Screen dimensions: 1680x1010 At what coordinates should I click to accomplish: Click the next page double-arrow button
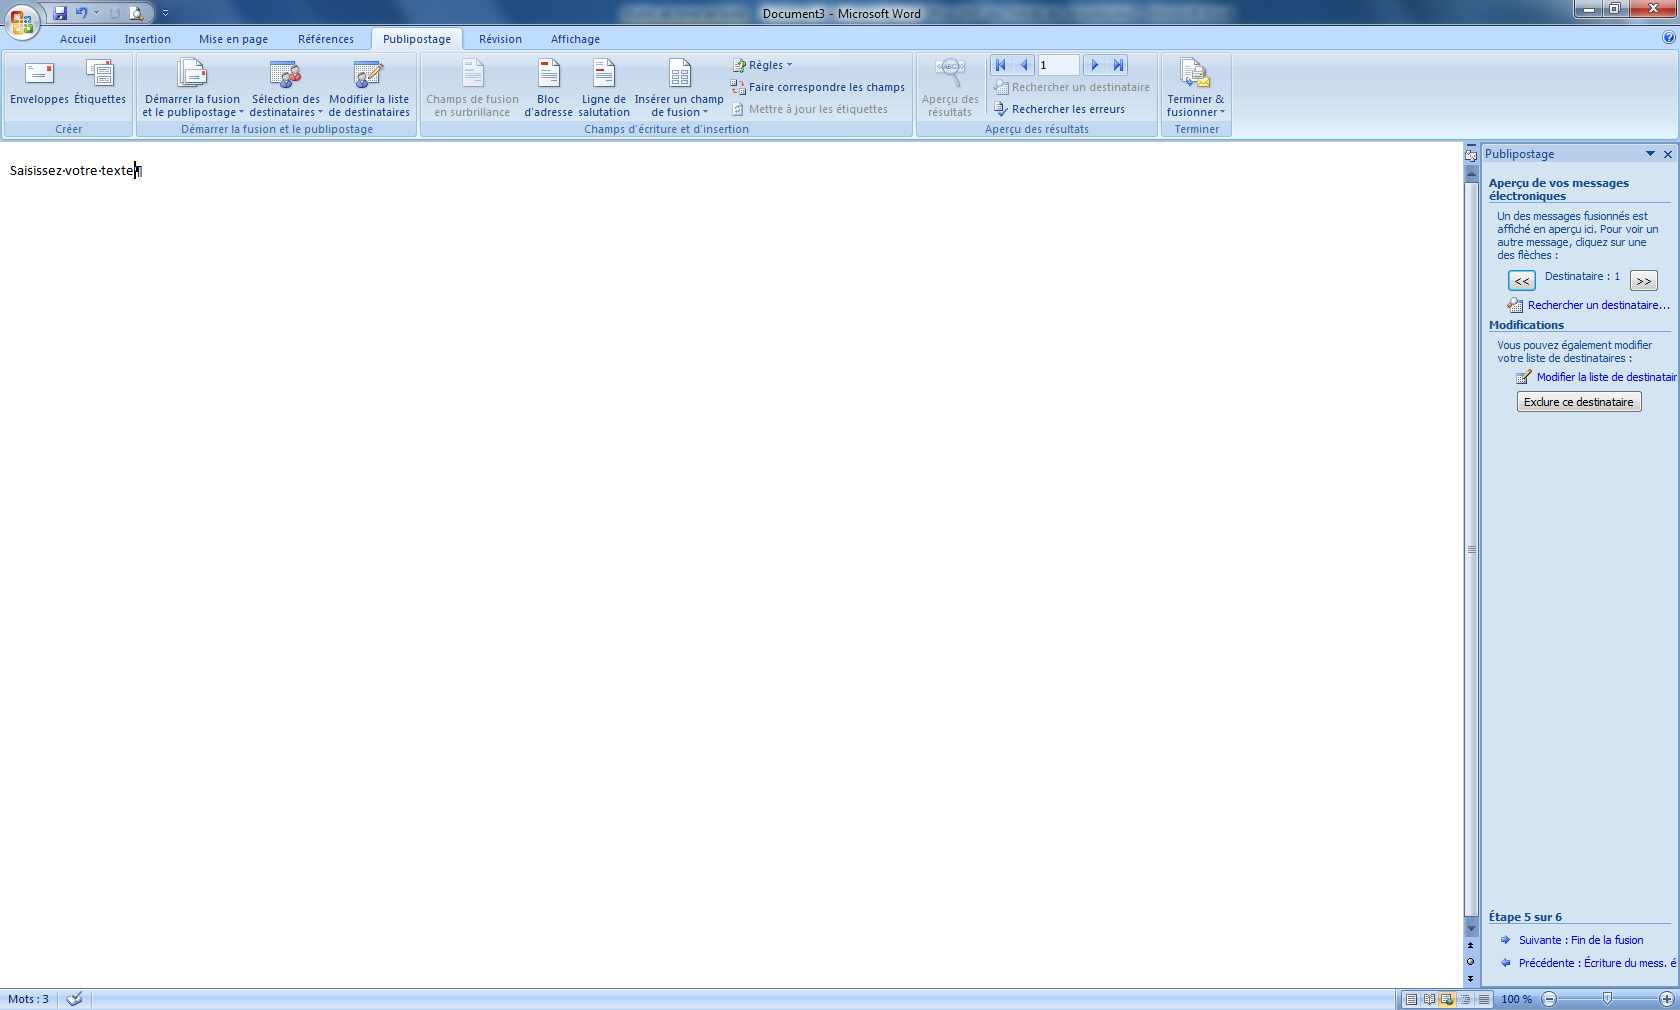point(1470,978)
